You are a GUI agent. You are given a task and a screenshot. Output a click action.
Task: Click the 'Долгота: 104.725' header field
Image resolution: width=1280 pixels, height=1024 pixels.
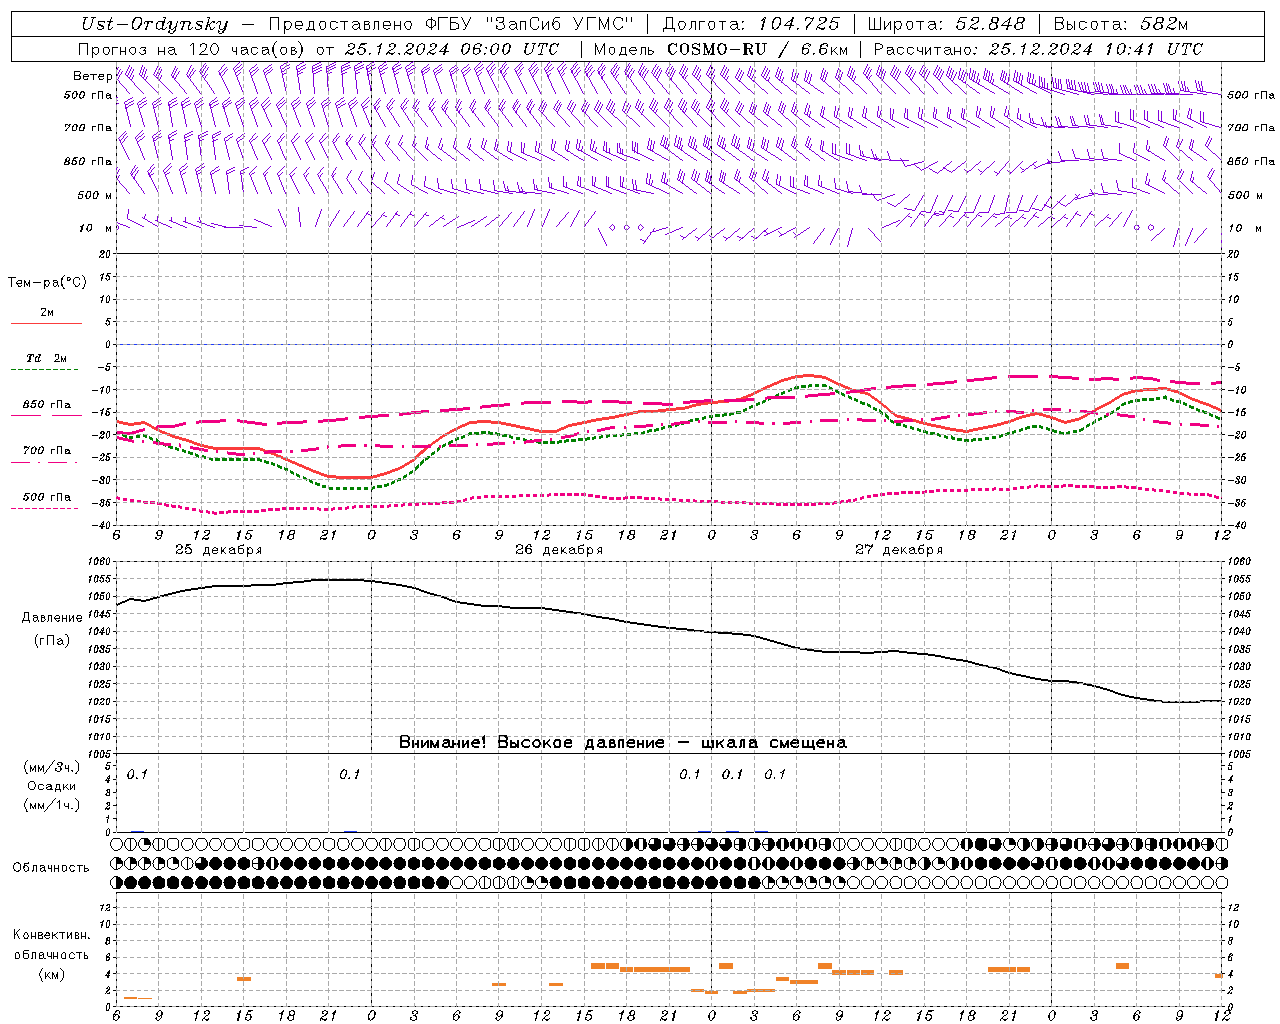[751, 24]
